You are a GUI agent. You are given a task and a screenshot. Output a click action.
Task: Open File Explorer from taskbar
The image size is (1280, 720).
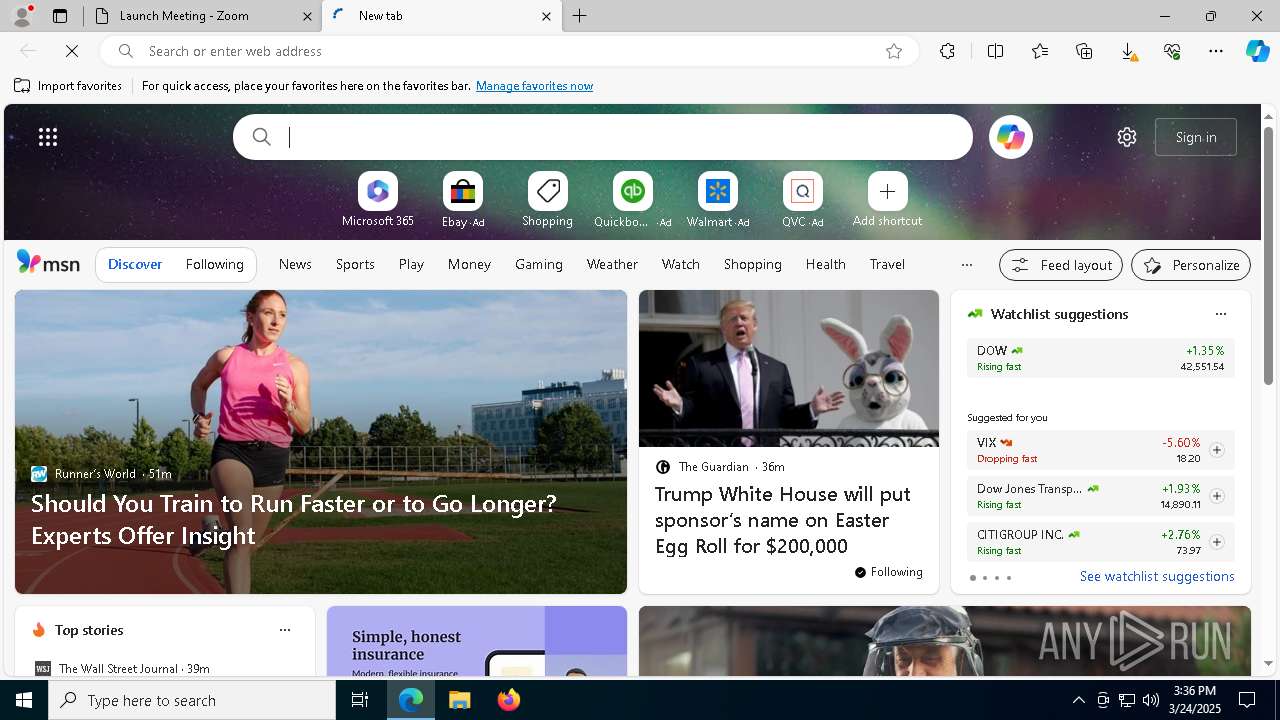[x=459, y=700]
